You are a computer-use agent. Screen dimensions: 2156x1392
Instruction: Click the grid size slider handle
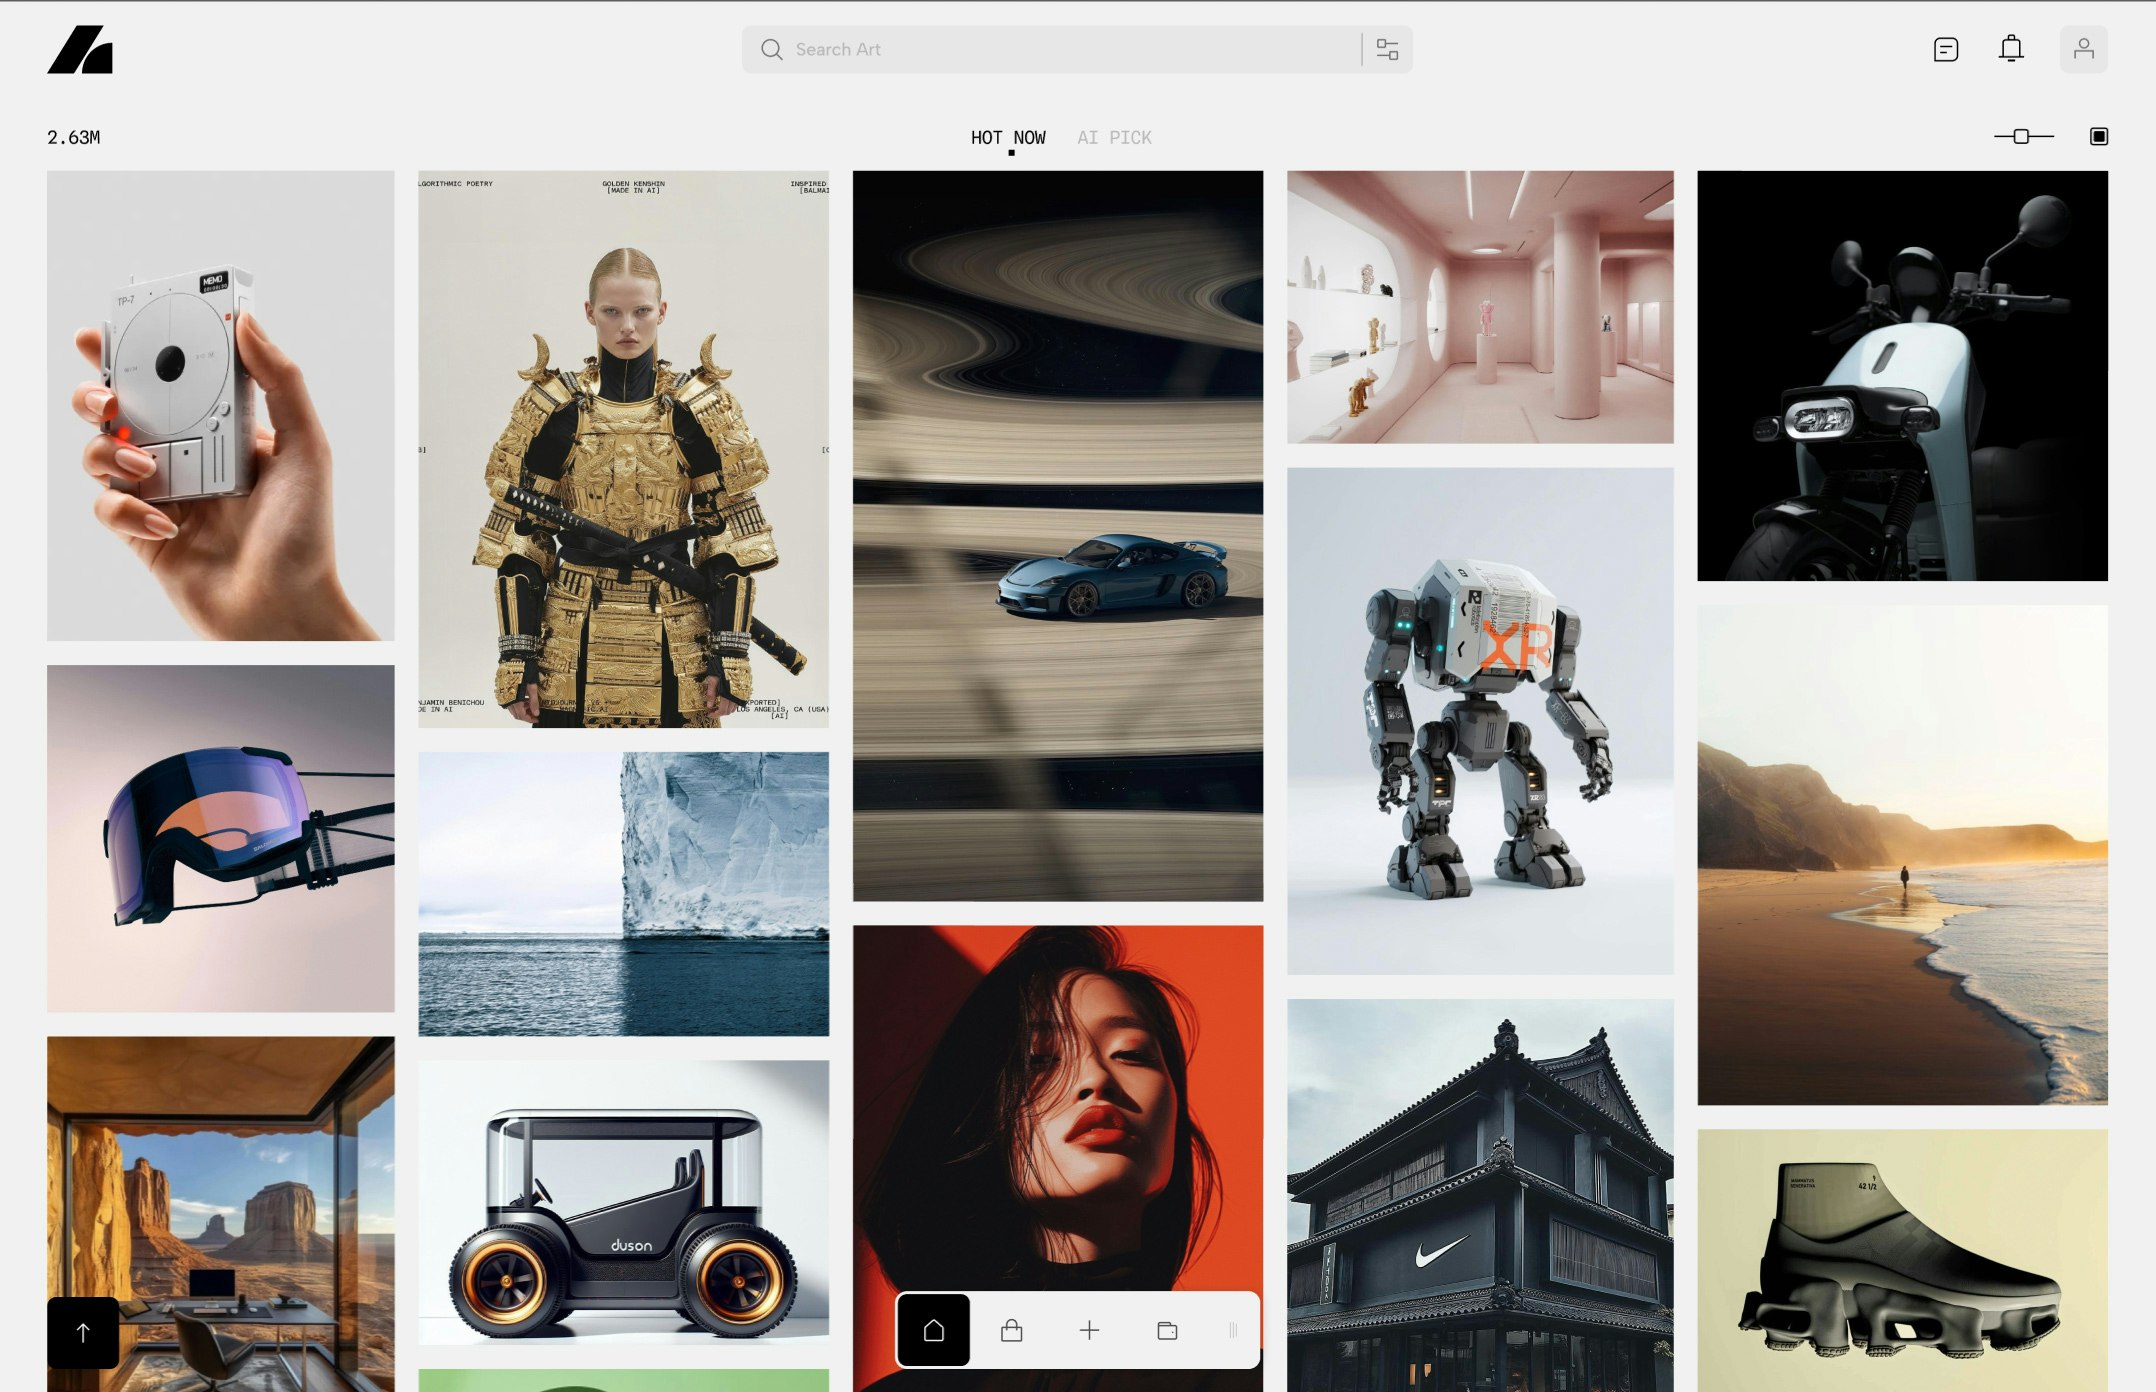[x=2021, y=136]
